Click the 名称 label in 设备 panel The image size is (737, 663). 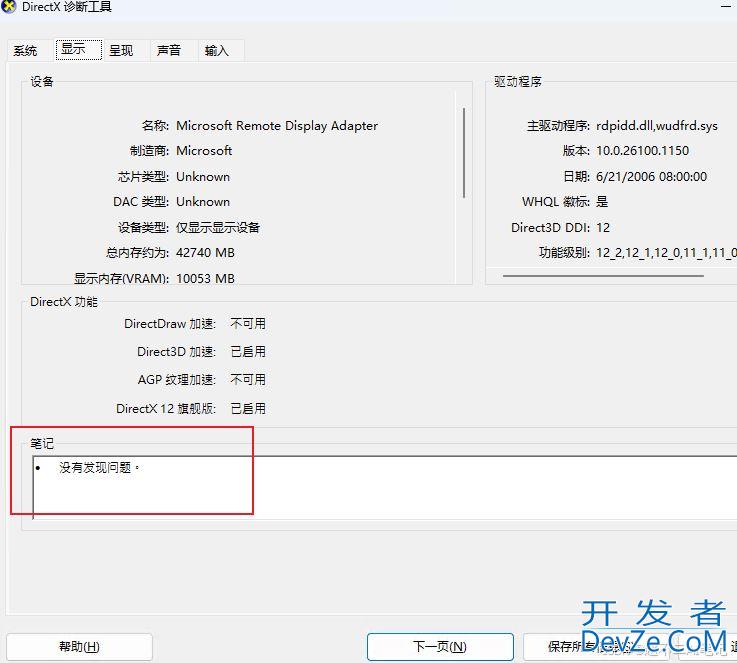(x=155, y=125)
